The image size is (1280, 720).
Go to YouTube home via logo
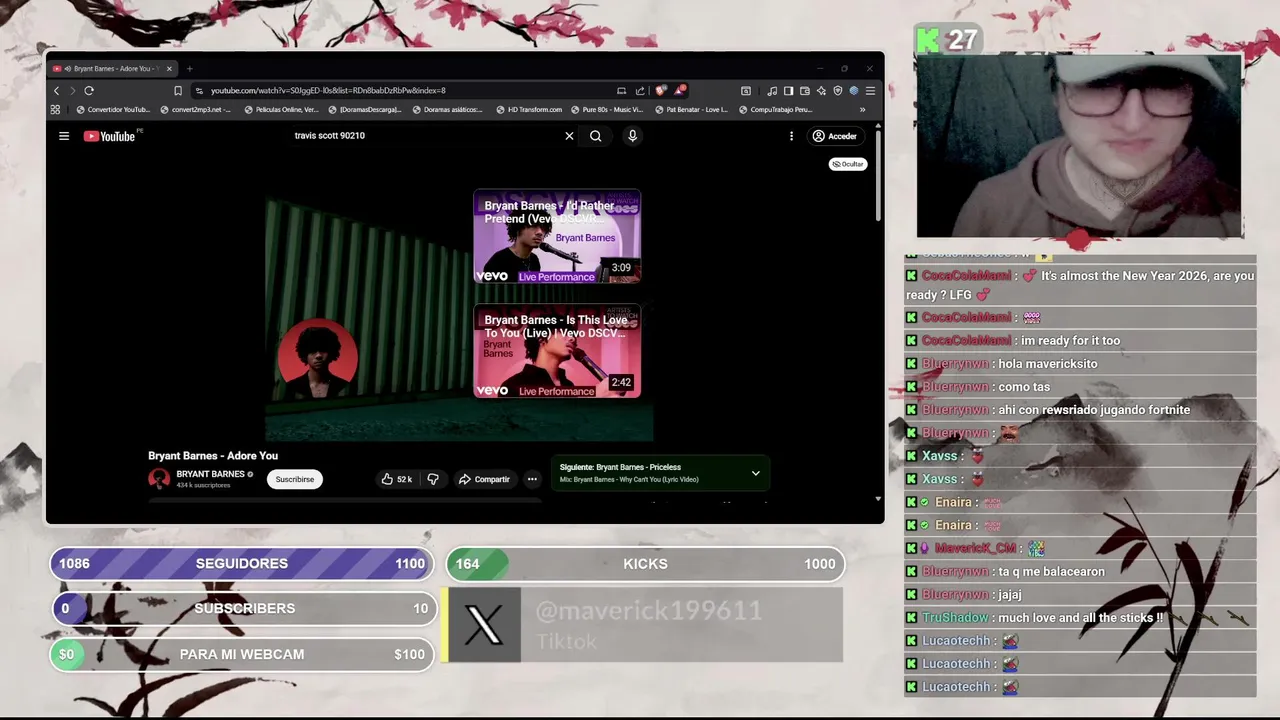point(109,136)
